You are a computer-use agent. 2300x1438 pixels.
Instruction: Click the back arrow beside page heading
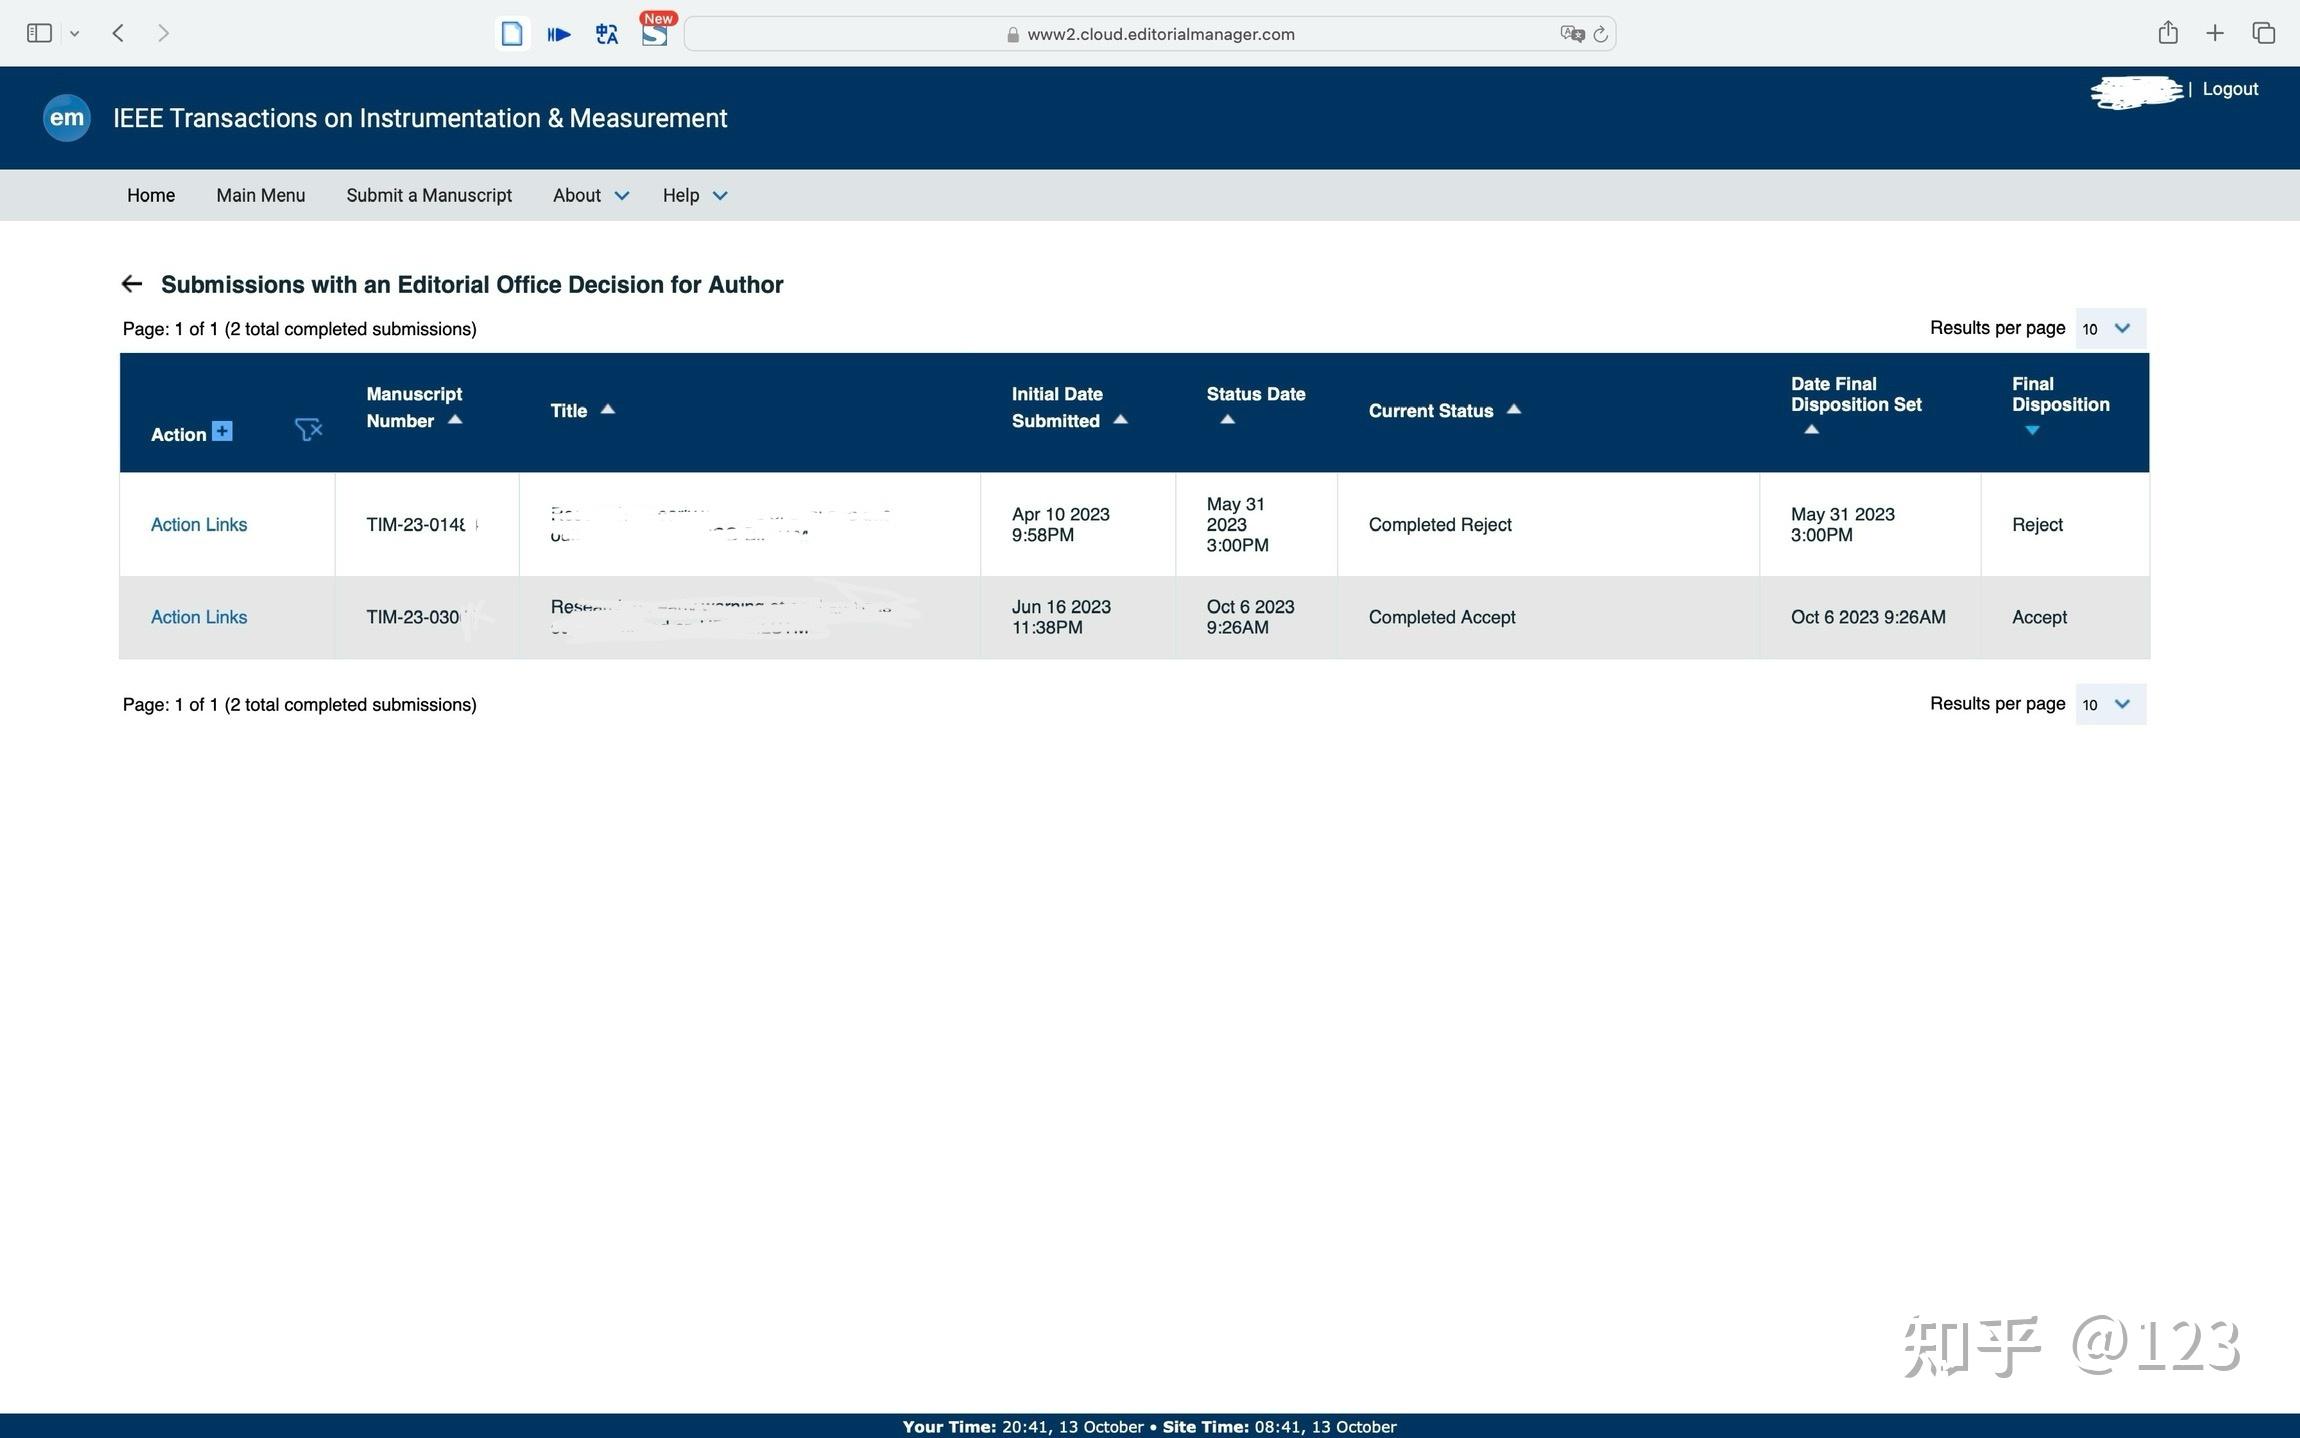131,284
